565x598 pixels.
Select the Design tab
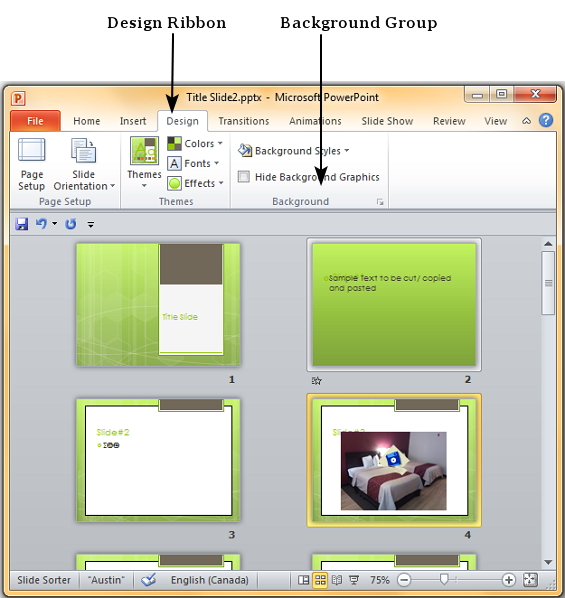click(182, 121)
